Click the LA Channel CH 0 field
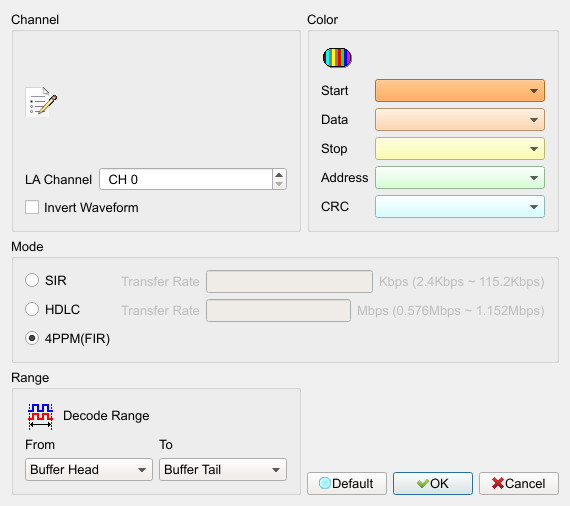Screen dimensions: 570x506 click(186, 179)
